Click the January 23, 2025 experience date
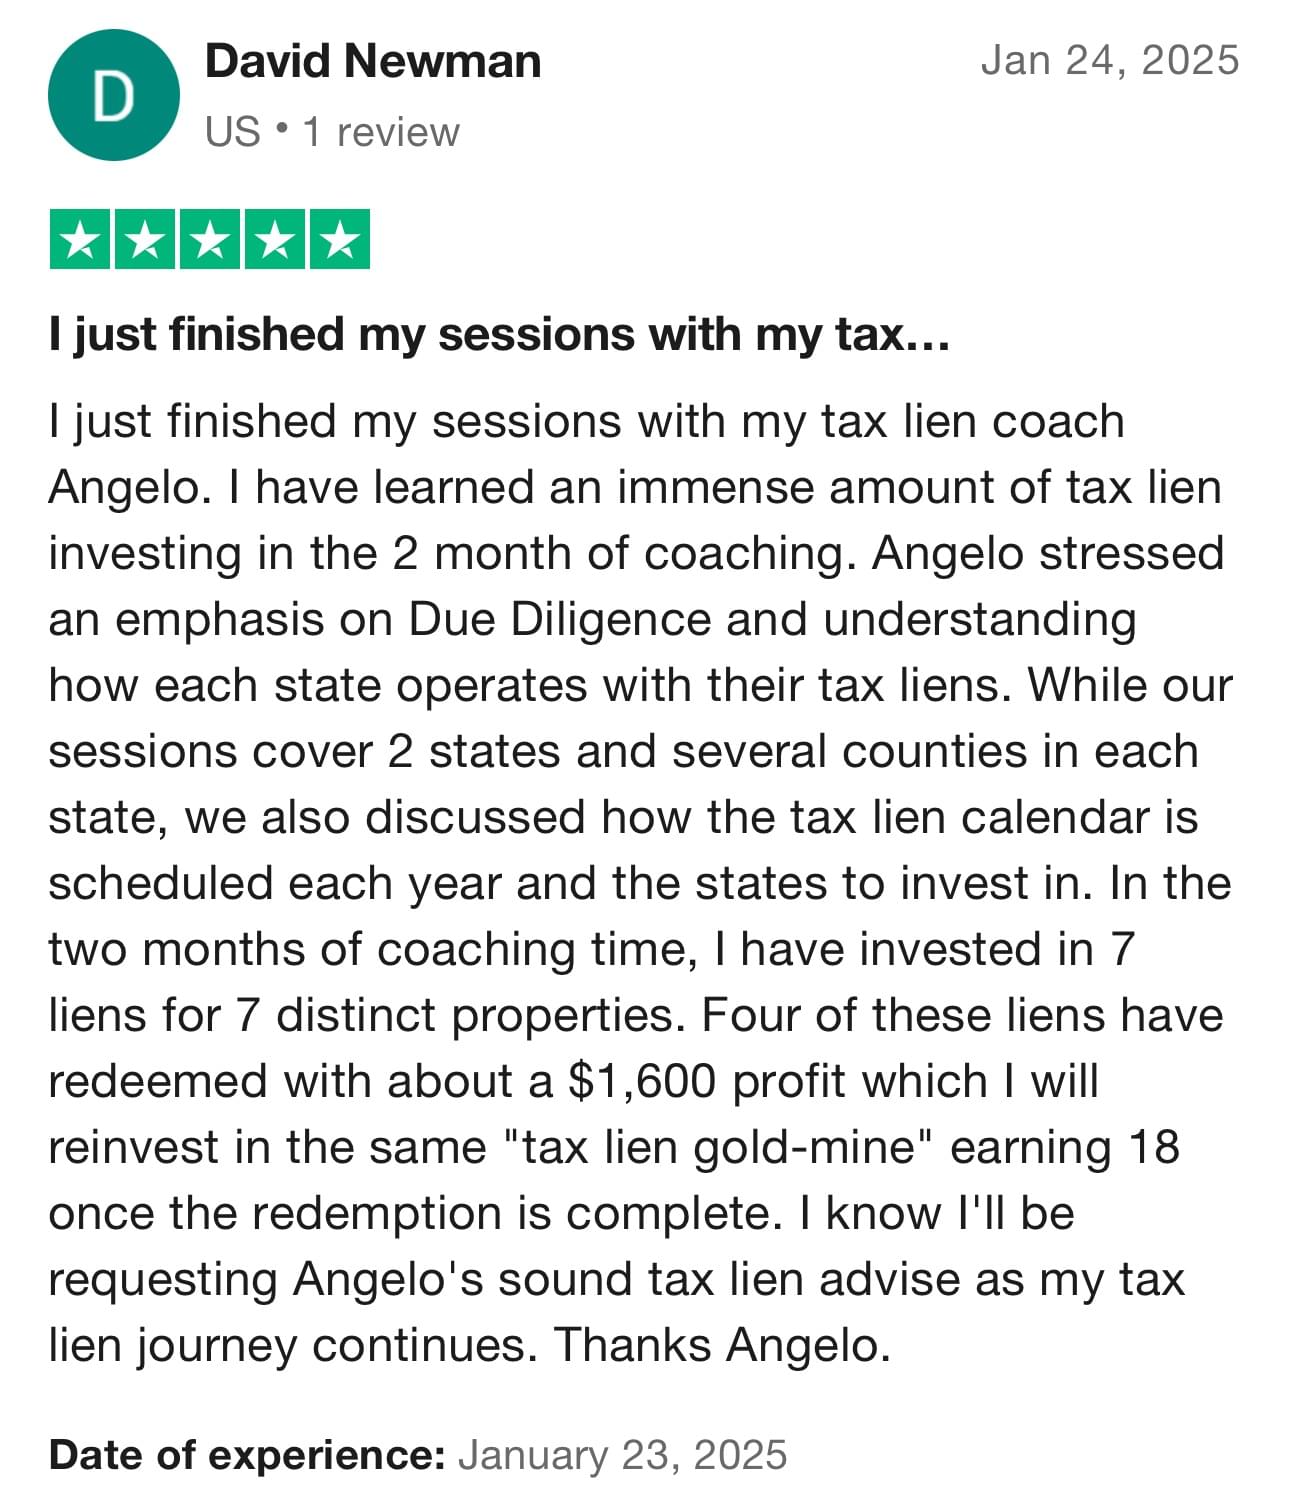This screenshot has height=1510, width=1290. [x=622, y=1455]
